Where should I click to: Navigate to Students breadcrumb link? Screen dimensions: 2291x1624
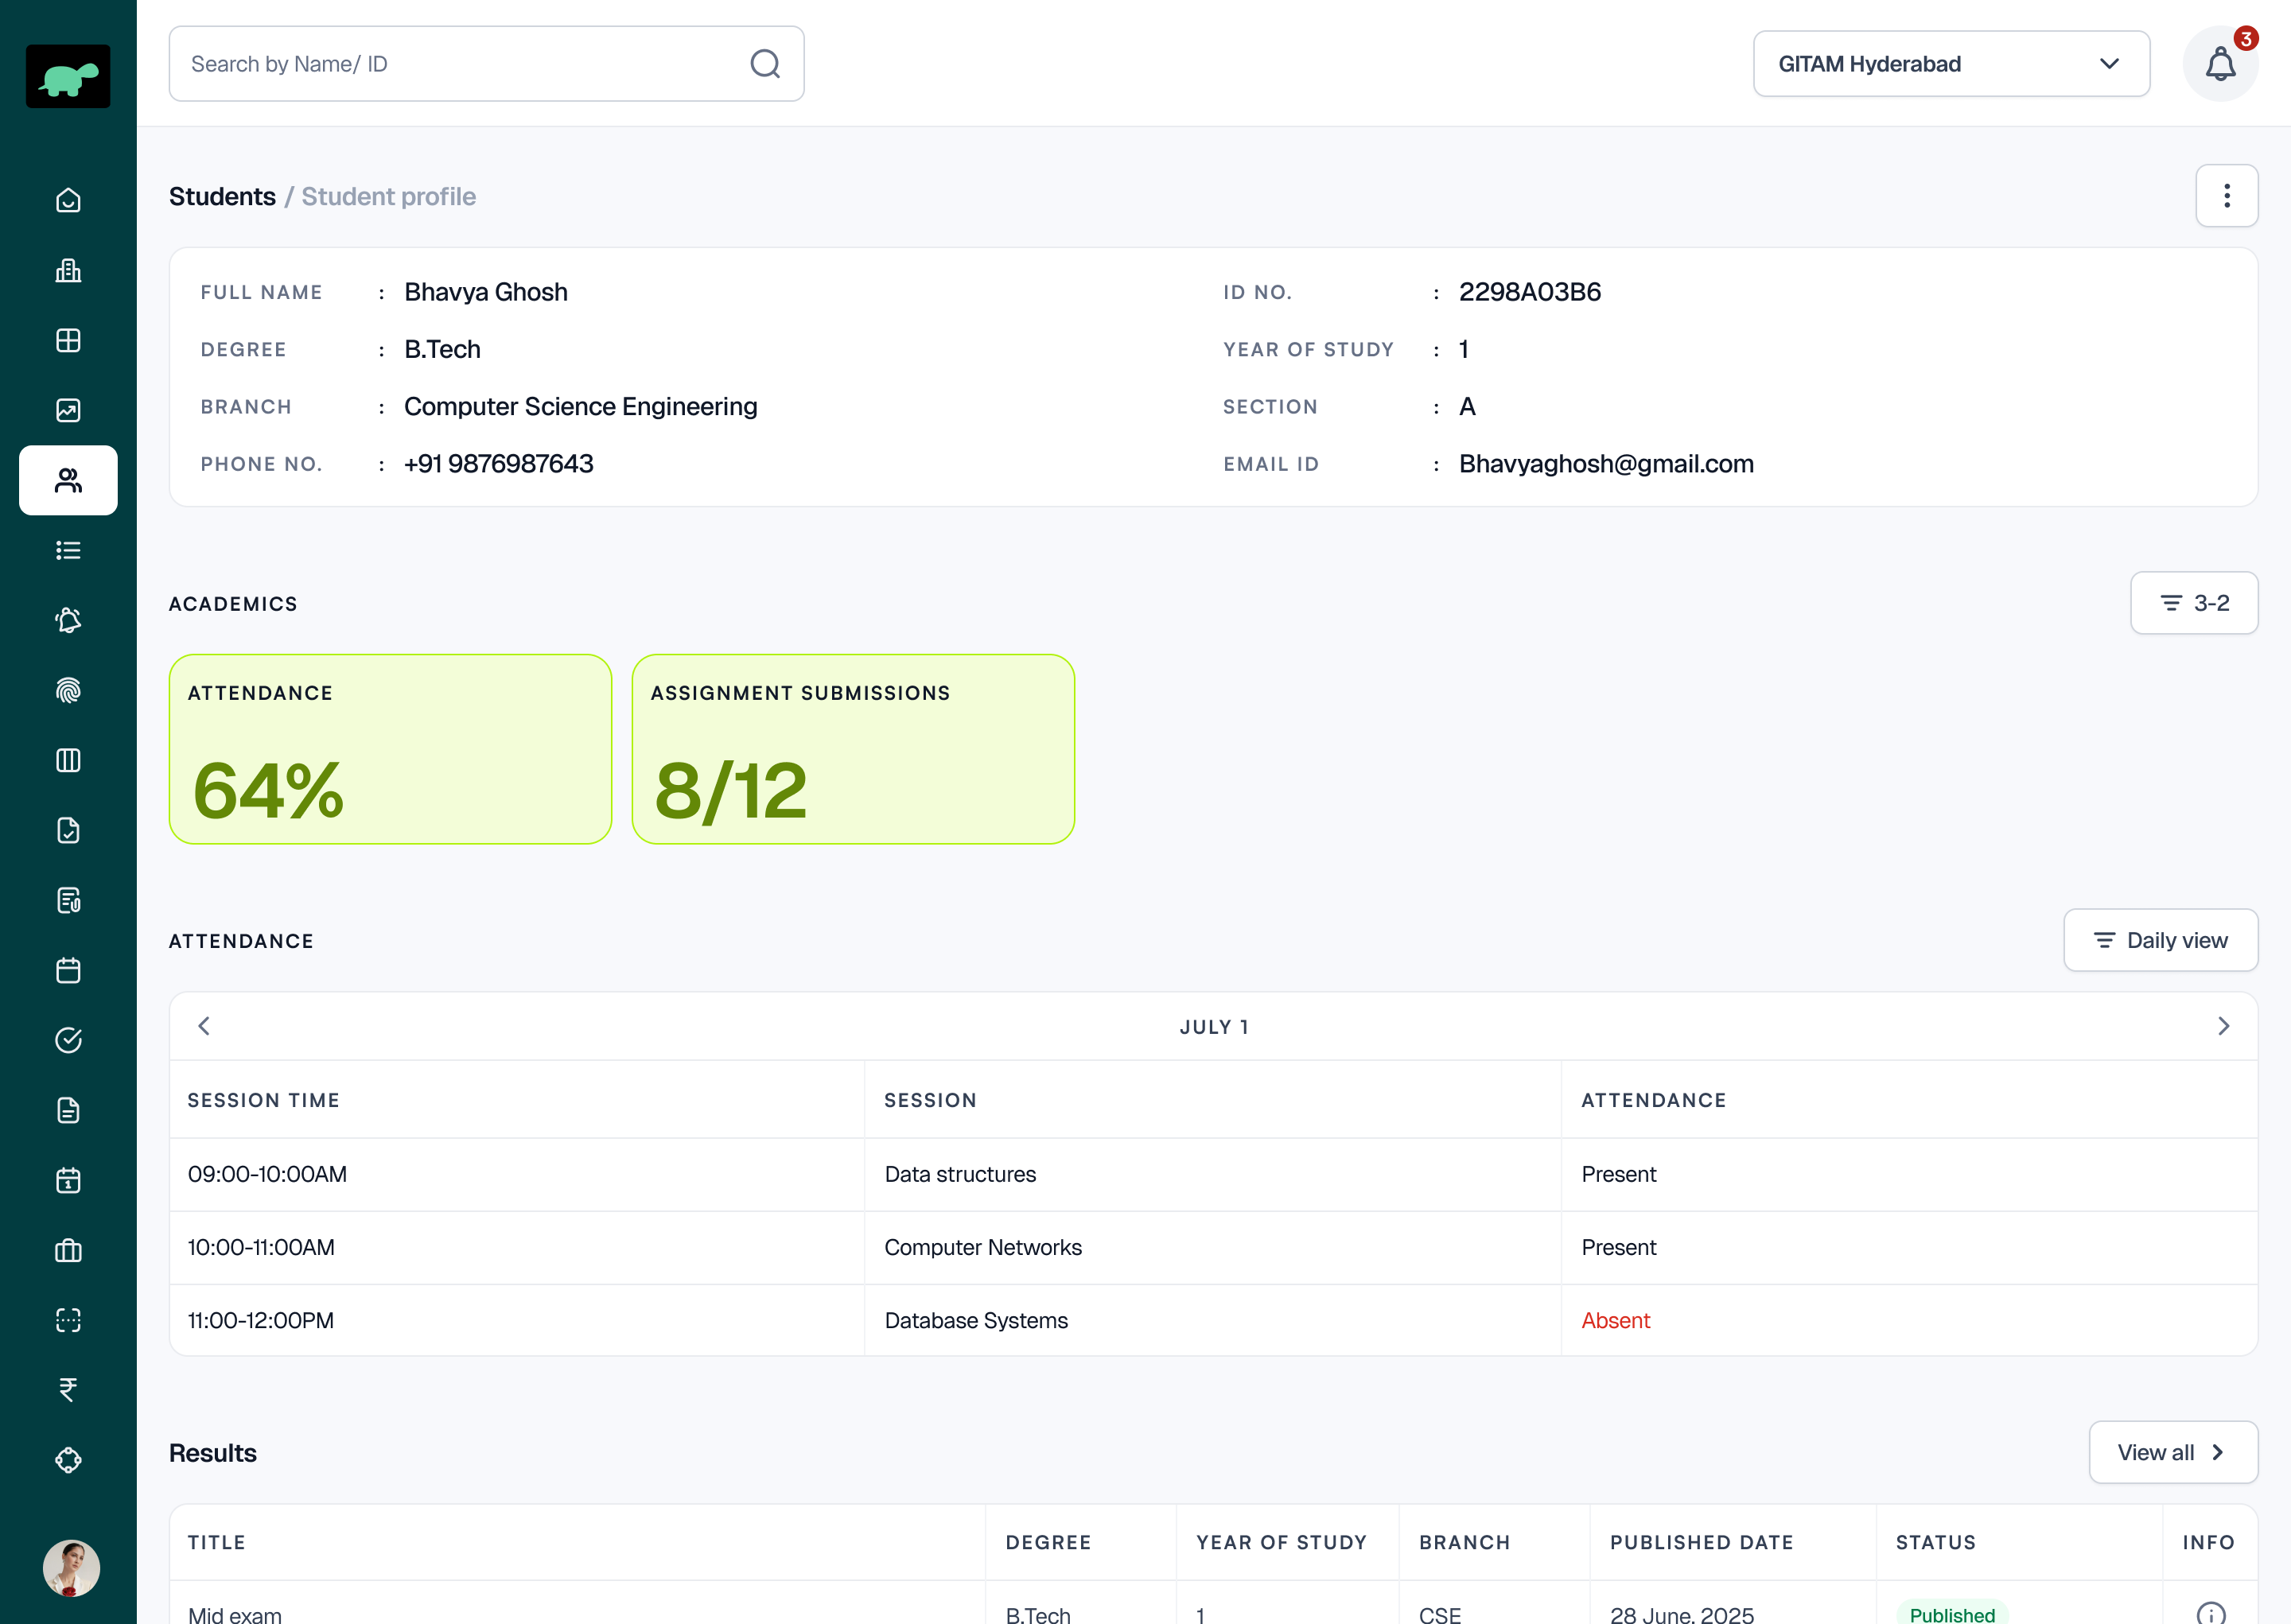222,196
